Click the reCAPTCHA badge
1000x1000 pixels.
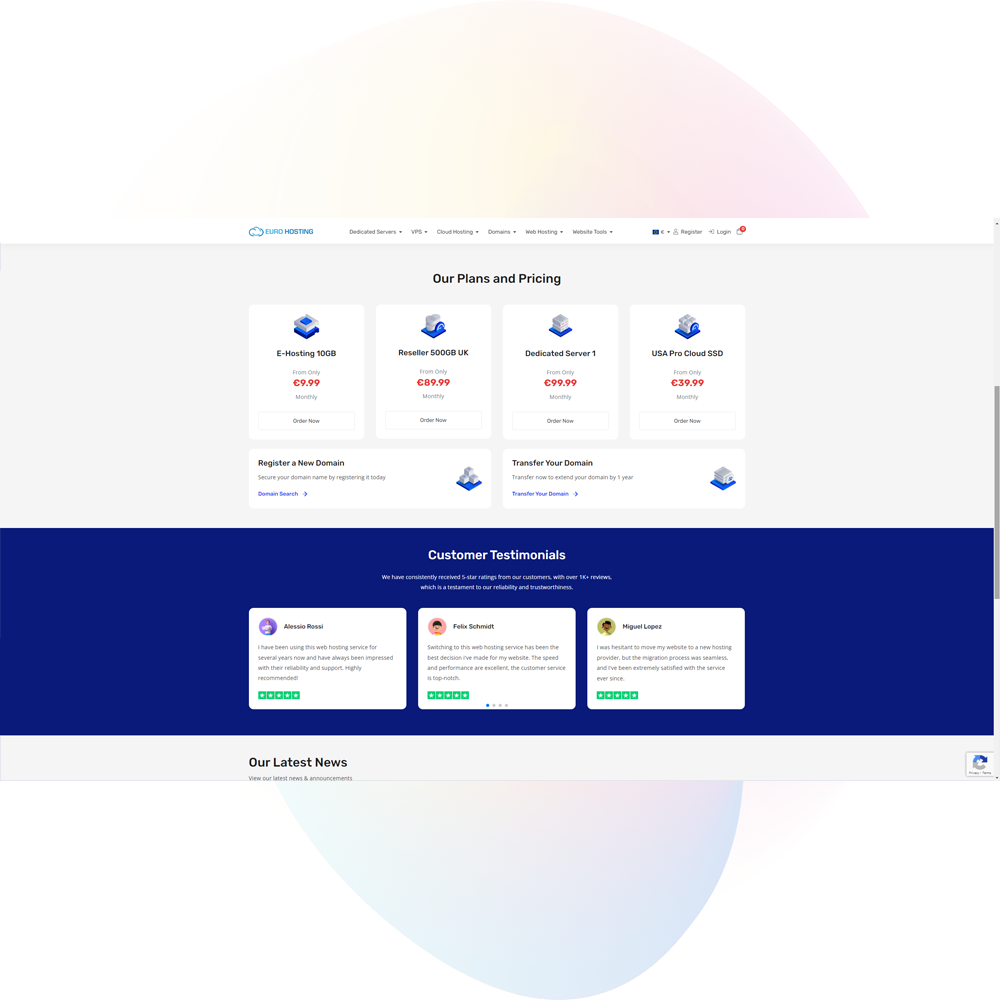(x=979, y=763)
